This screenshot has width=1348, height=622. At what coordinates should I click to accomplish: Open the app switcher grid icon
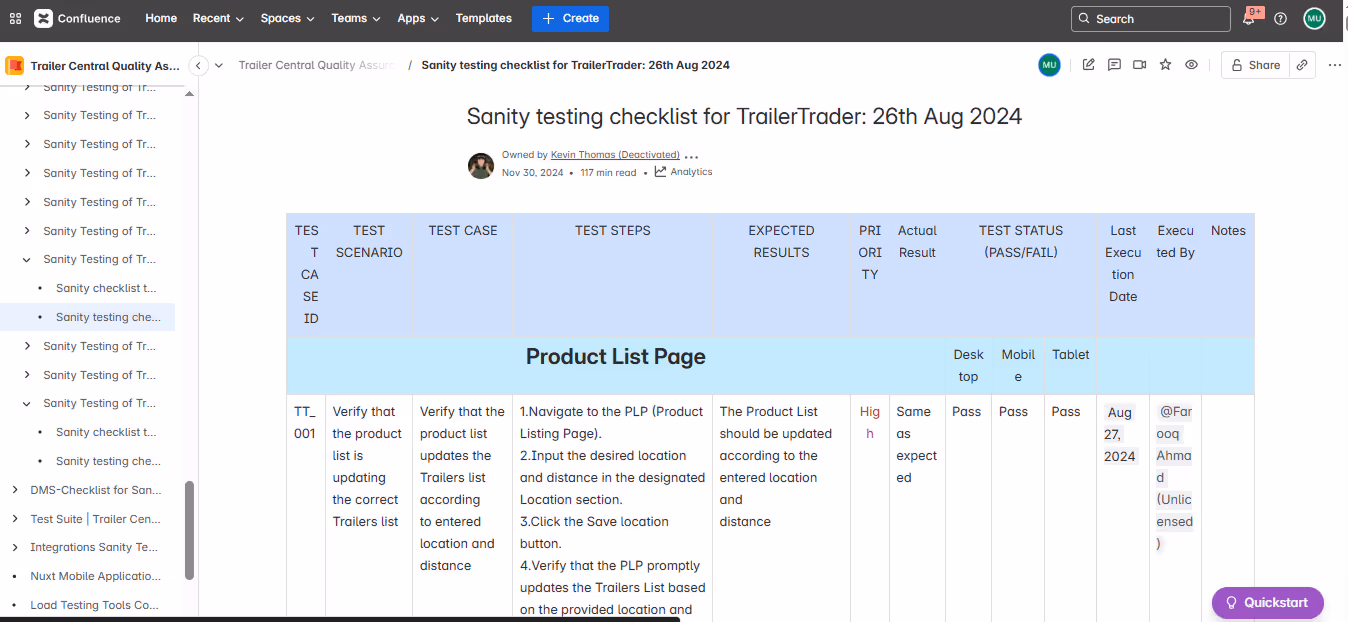point(15,18)
